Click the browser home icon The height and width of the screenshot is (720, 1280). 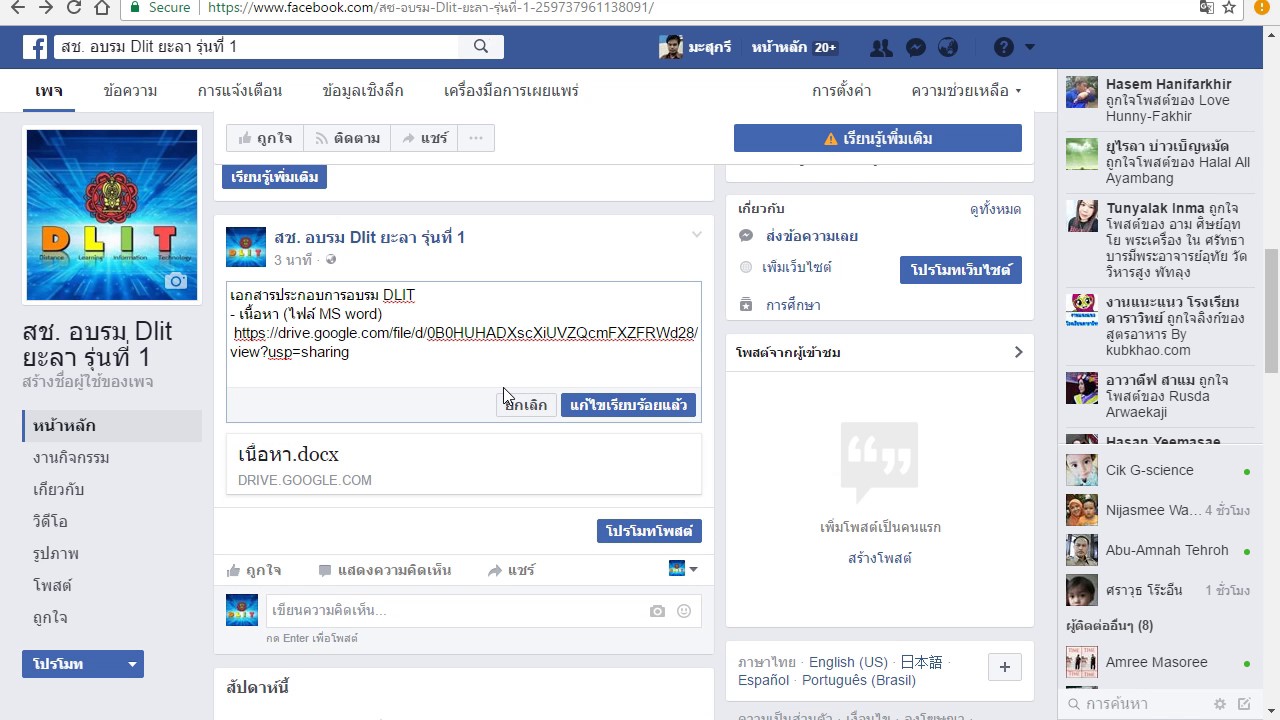[102, 8]
